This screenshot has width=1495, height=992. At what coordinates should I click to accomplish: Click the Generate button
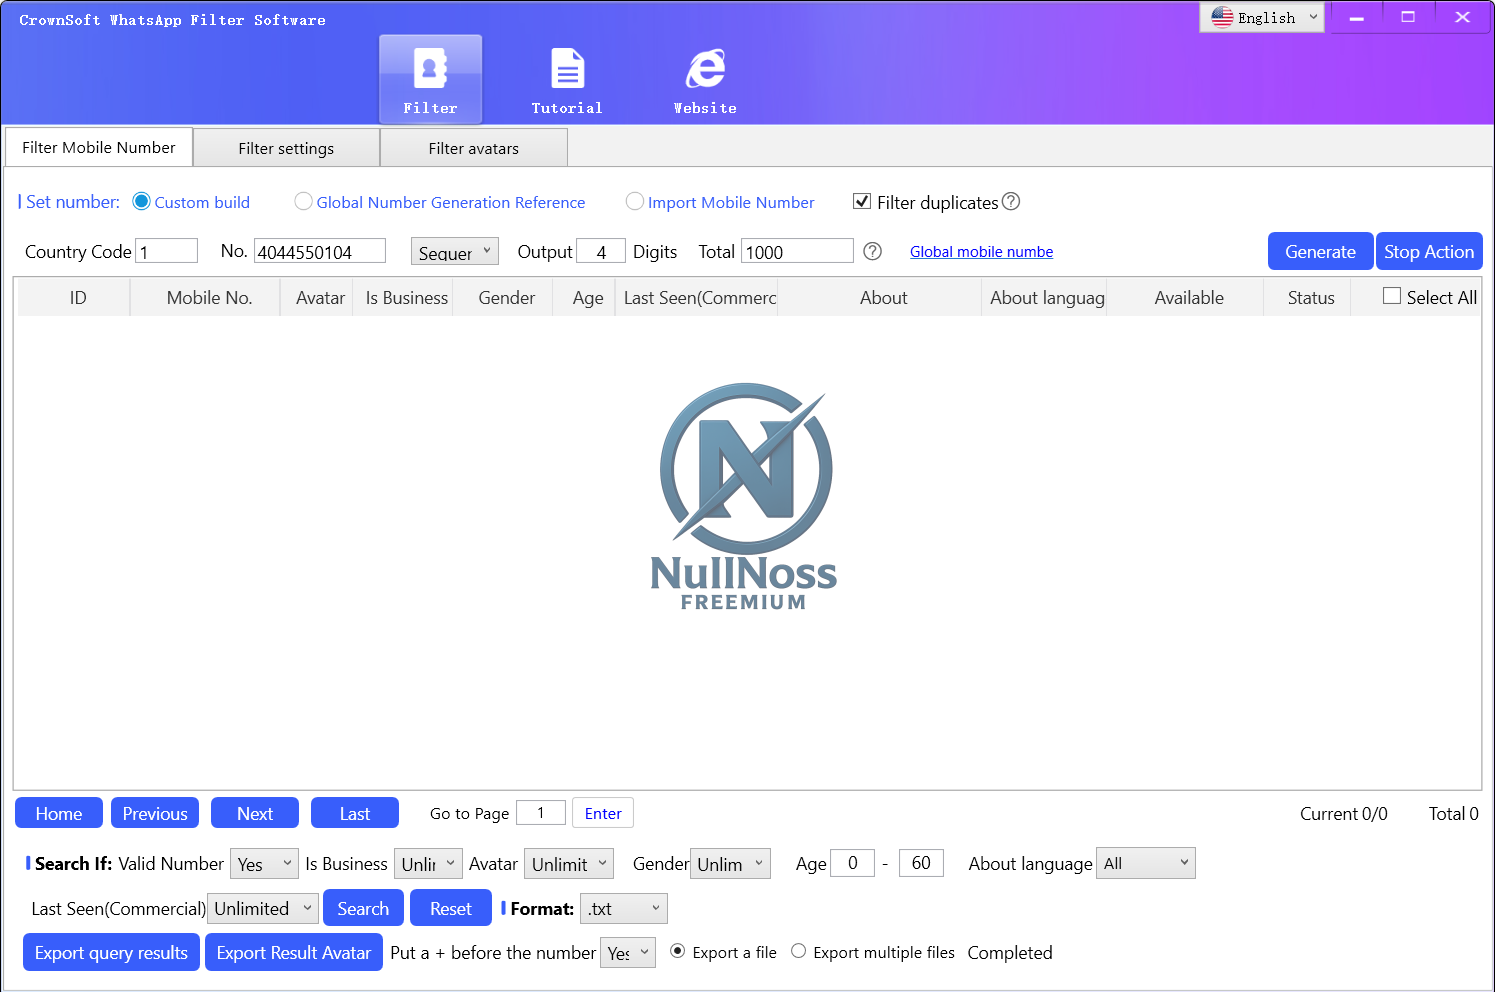[x=1319, y=252]
